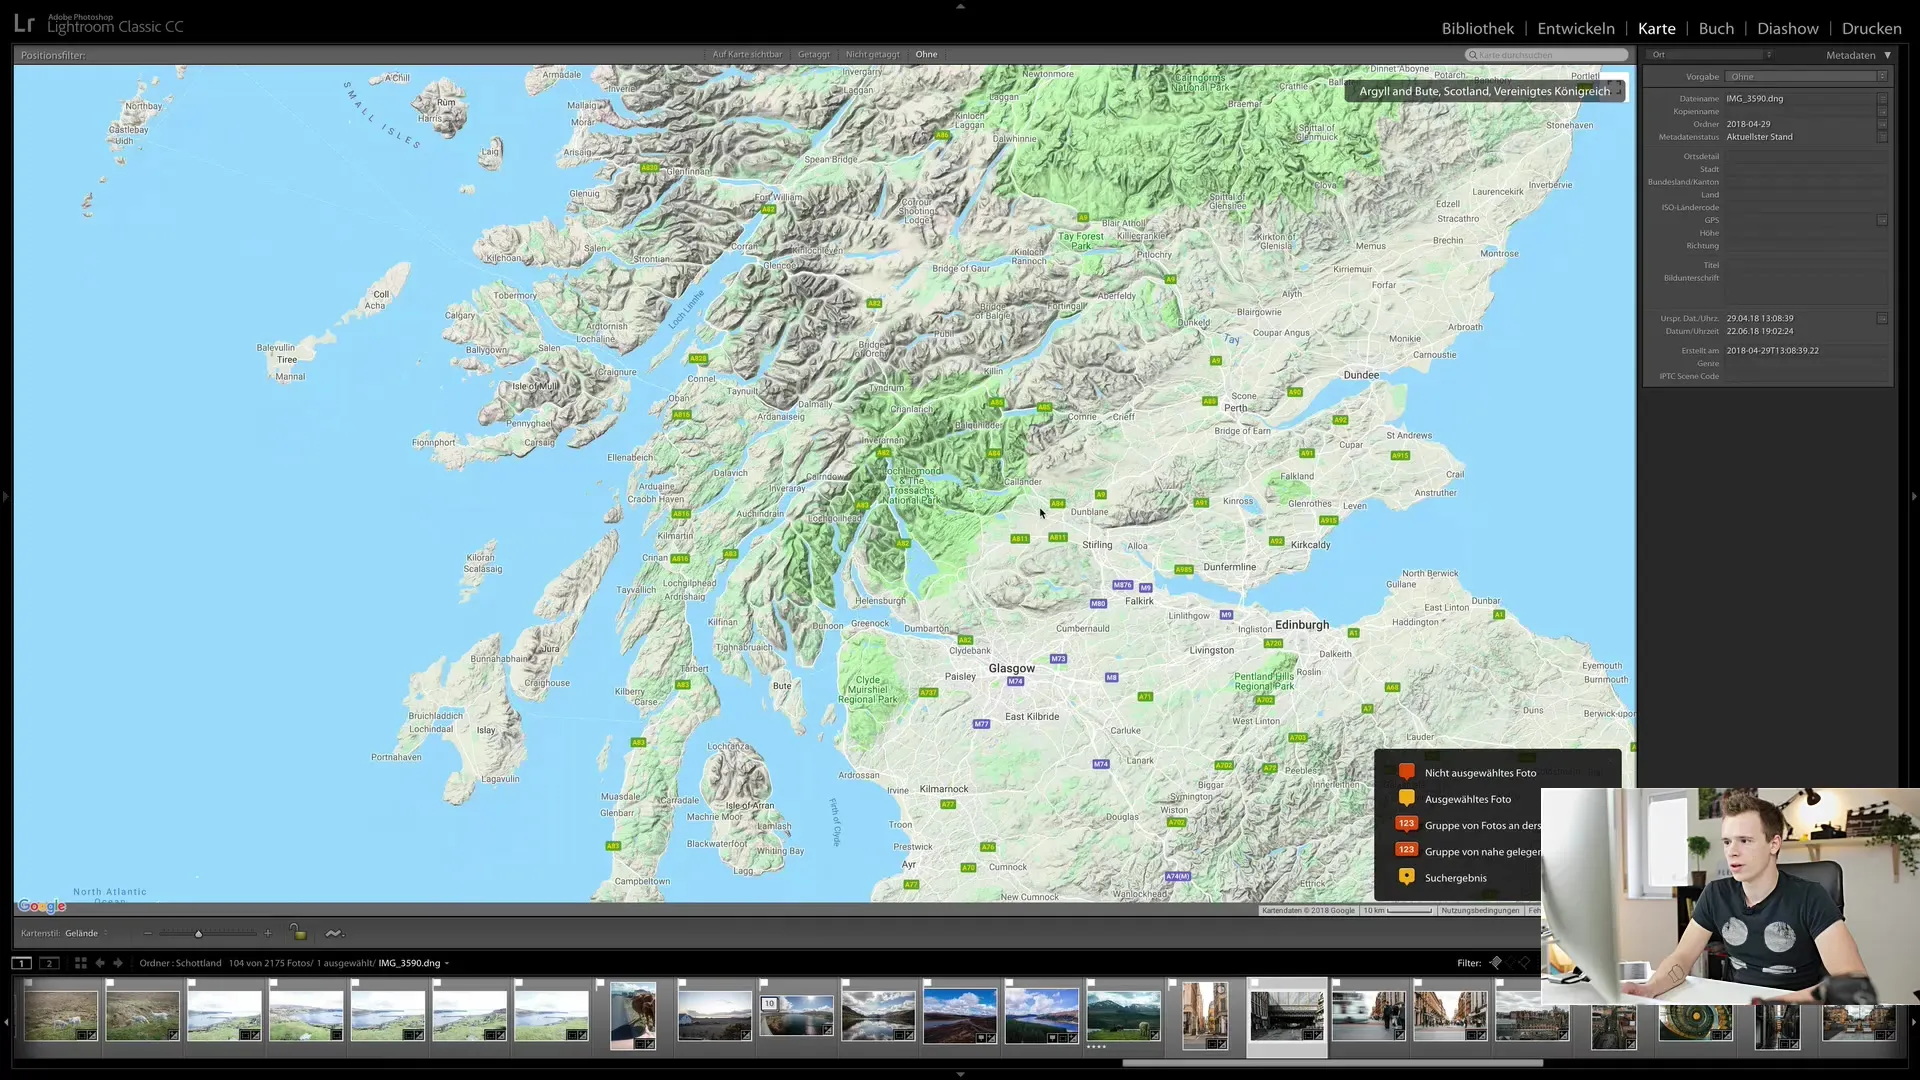Screen dimensions: 1920x1080
Task: Click the icon beside Metadatenstatus
Action: [x=1882, y=137]
